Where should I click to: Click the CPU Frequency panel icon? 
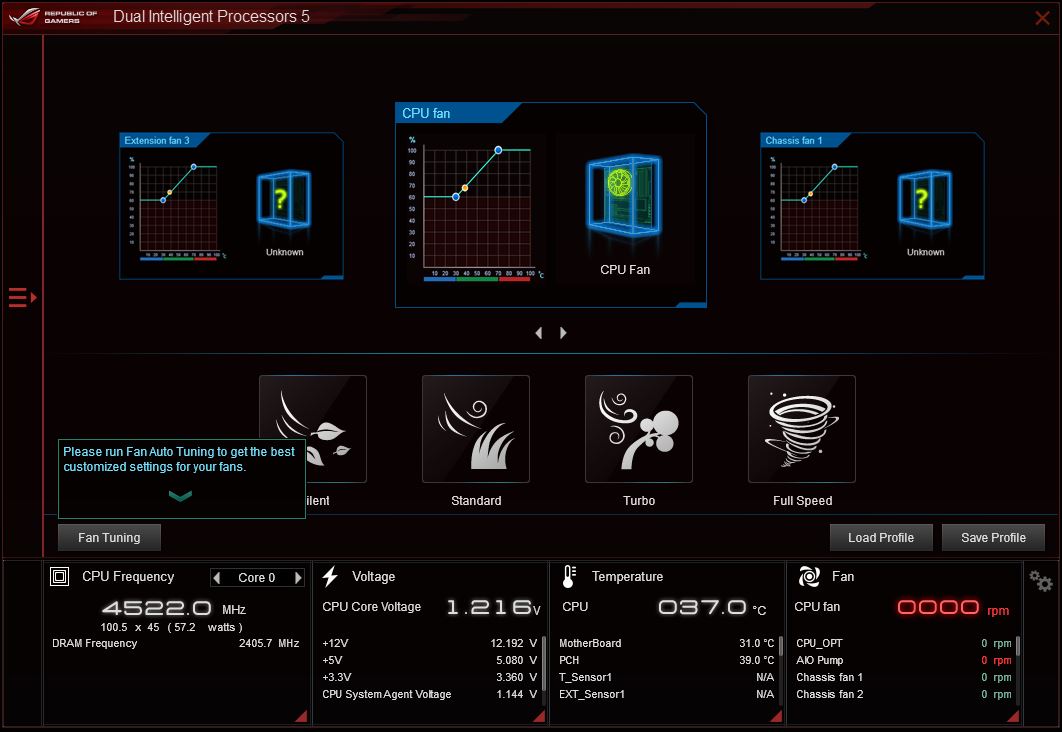[x=60, y=576]
